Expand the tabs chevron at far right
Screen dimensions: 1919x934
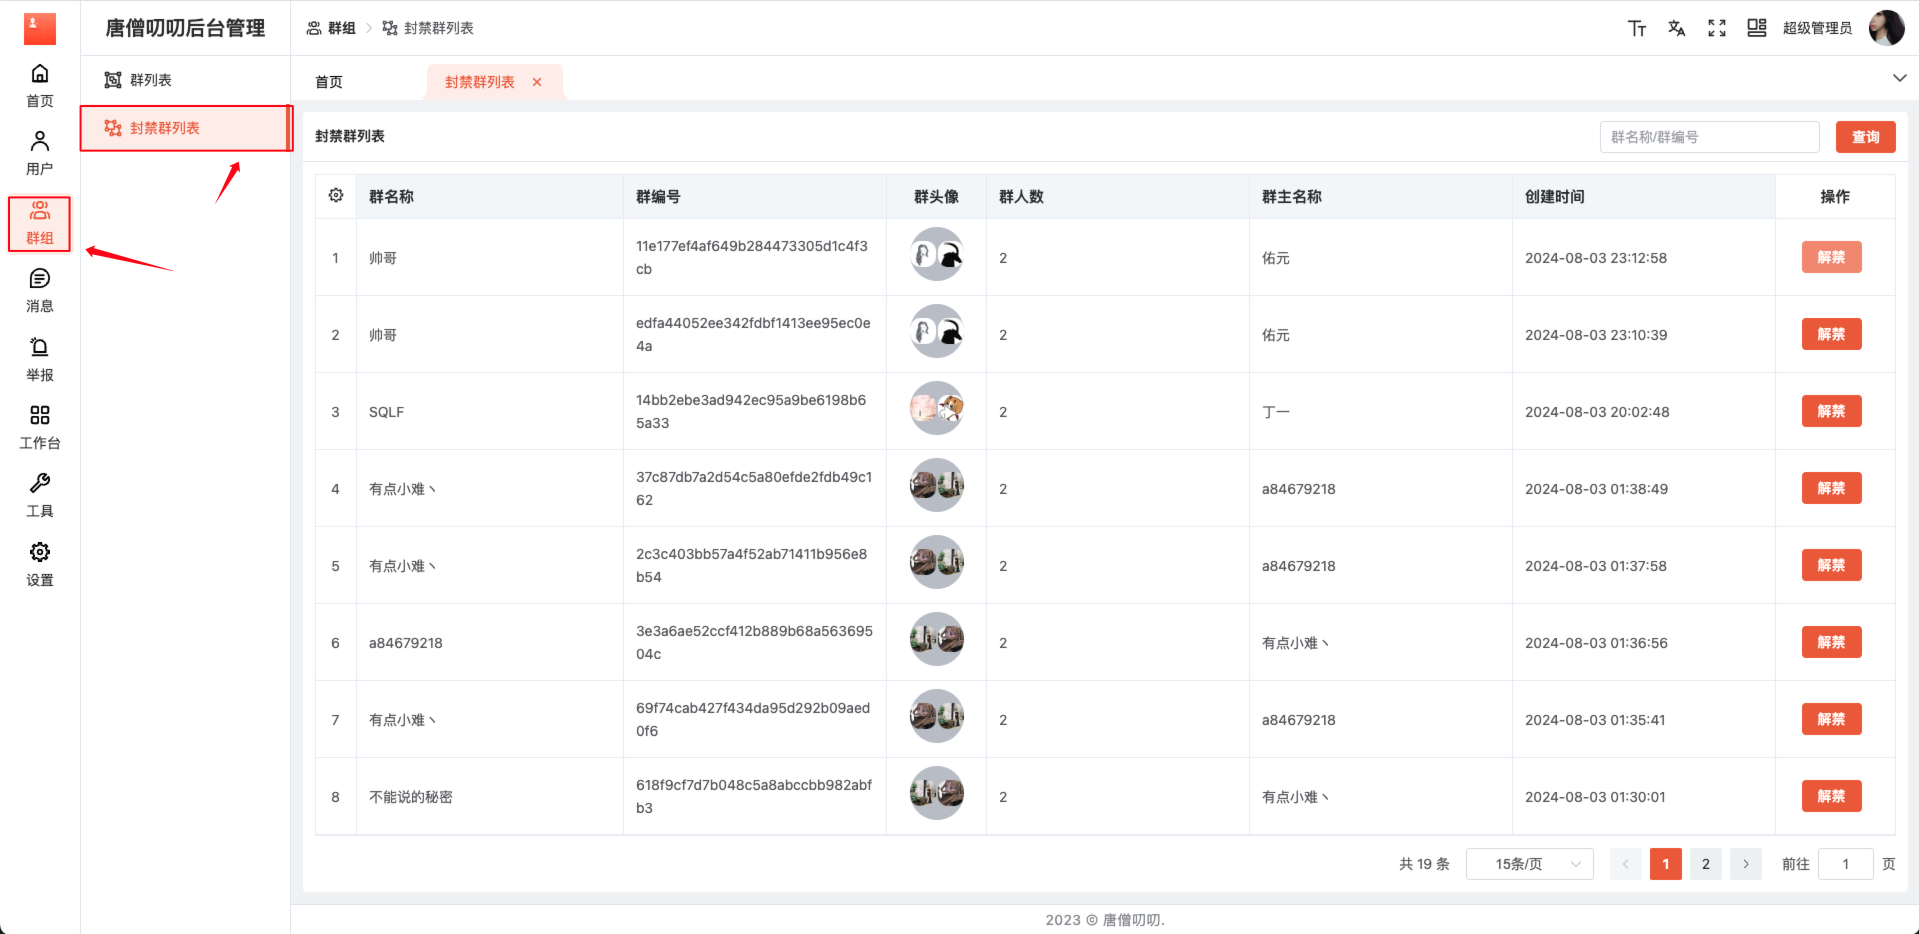1899,78
